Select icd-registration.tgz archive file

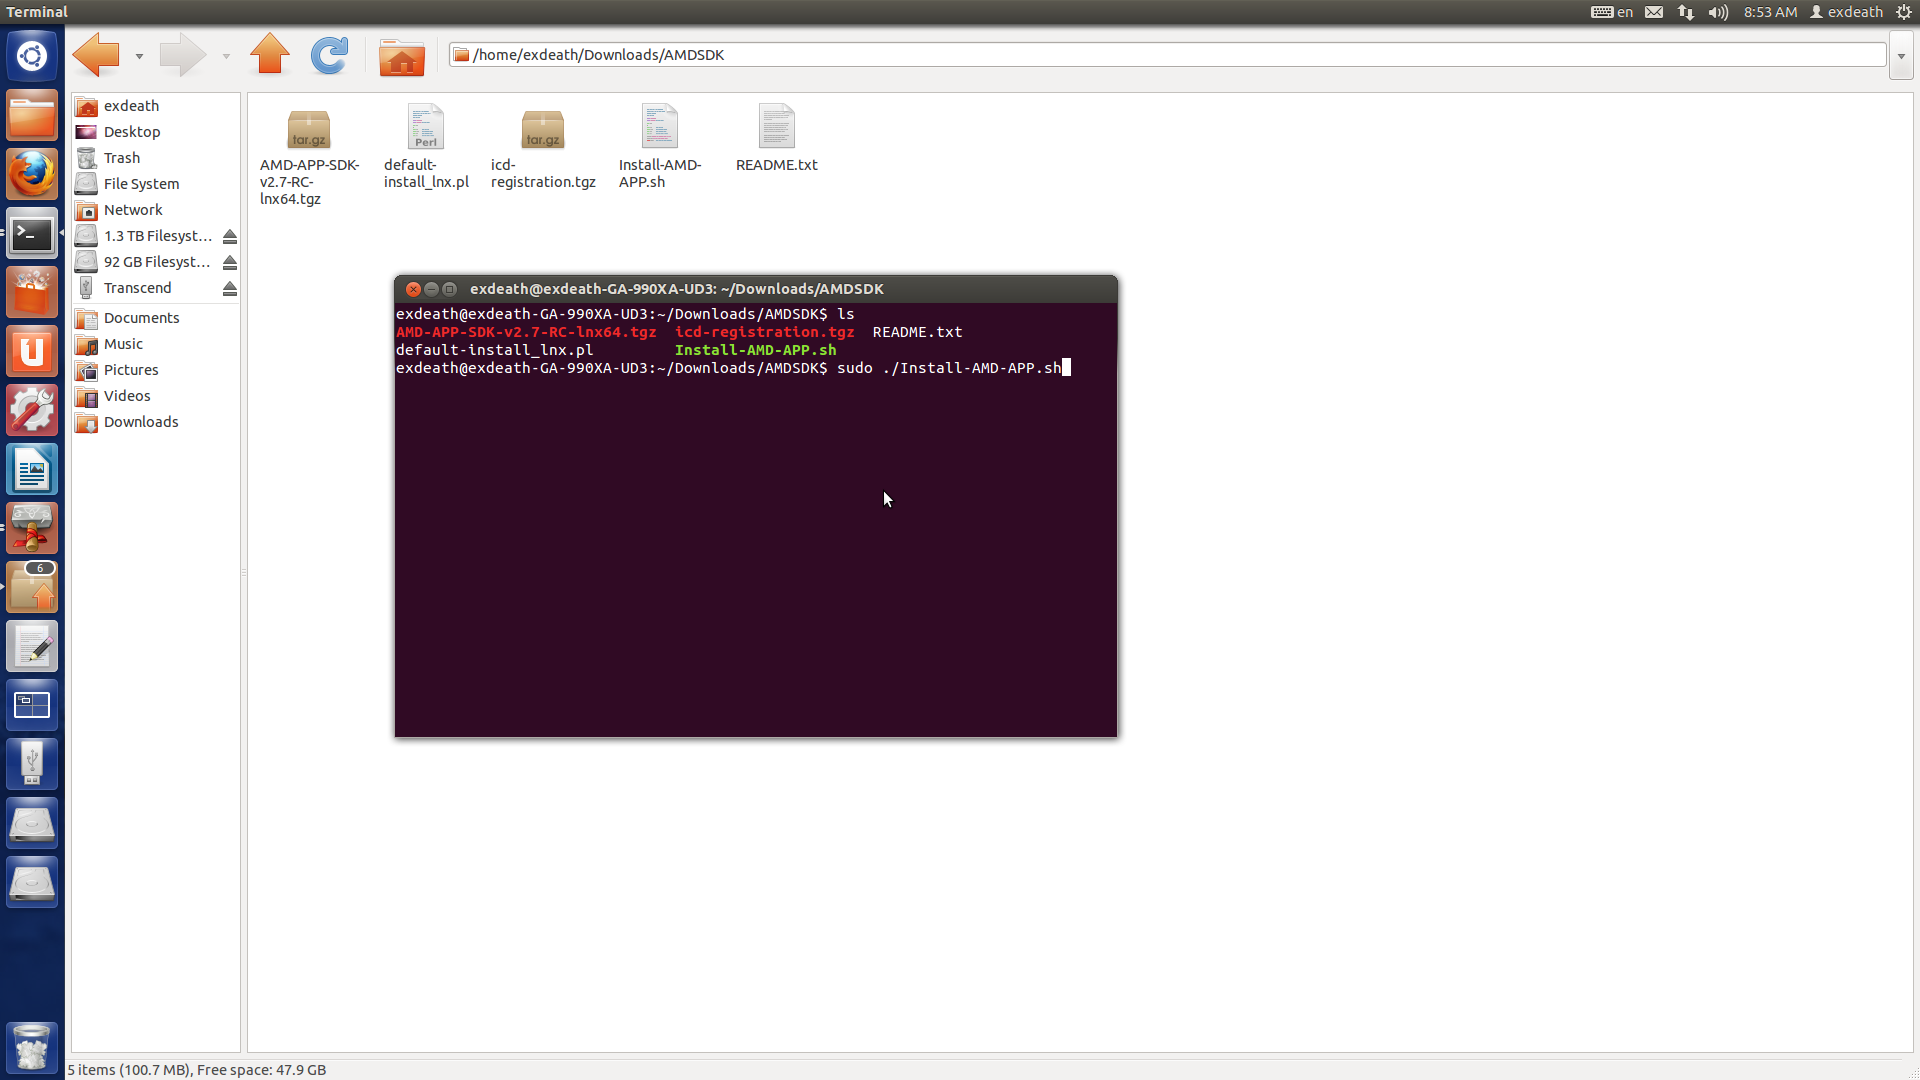click(543, 147)
